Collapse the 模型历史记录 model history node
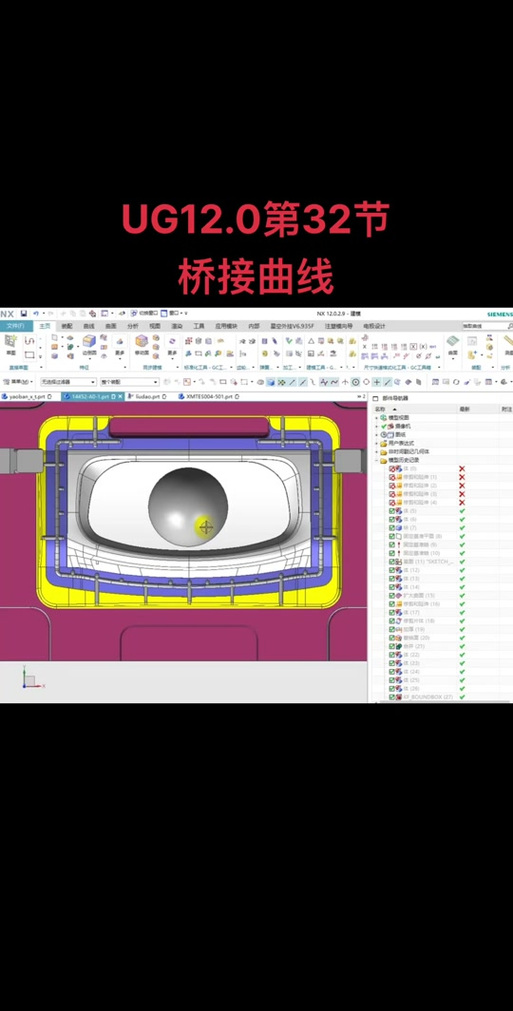Screen dimensions: 513x1011 pyautogui.click(x=377, y=460)
